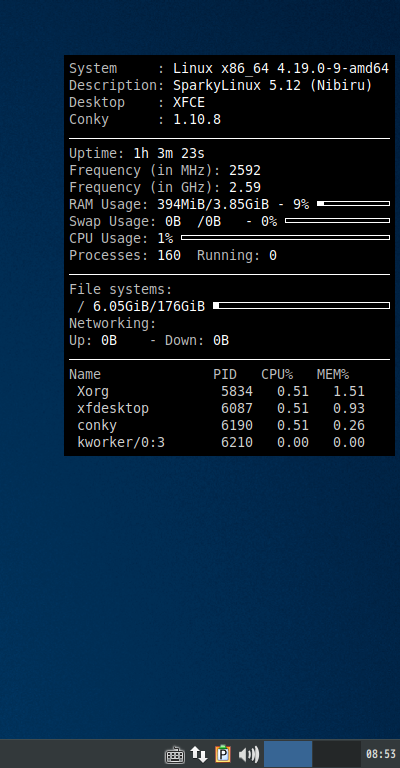Click the MHz frequency value '2592'
The width and height of the screenshot is (400, 768).
pyautogui.click(x=245, y=170)
